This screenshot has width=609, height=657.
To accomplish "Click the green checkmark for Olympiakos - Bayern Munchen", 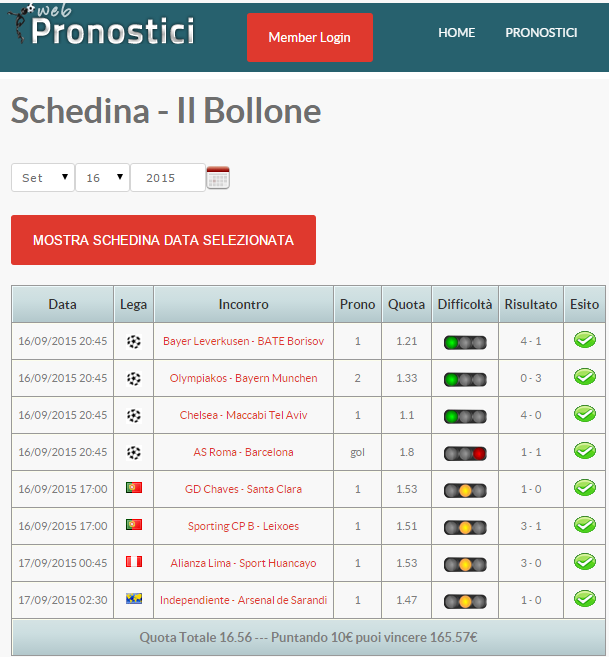I will tap(585, 377).
